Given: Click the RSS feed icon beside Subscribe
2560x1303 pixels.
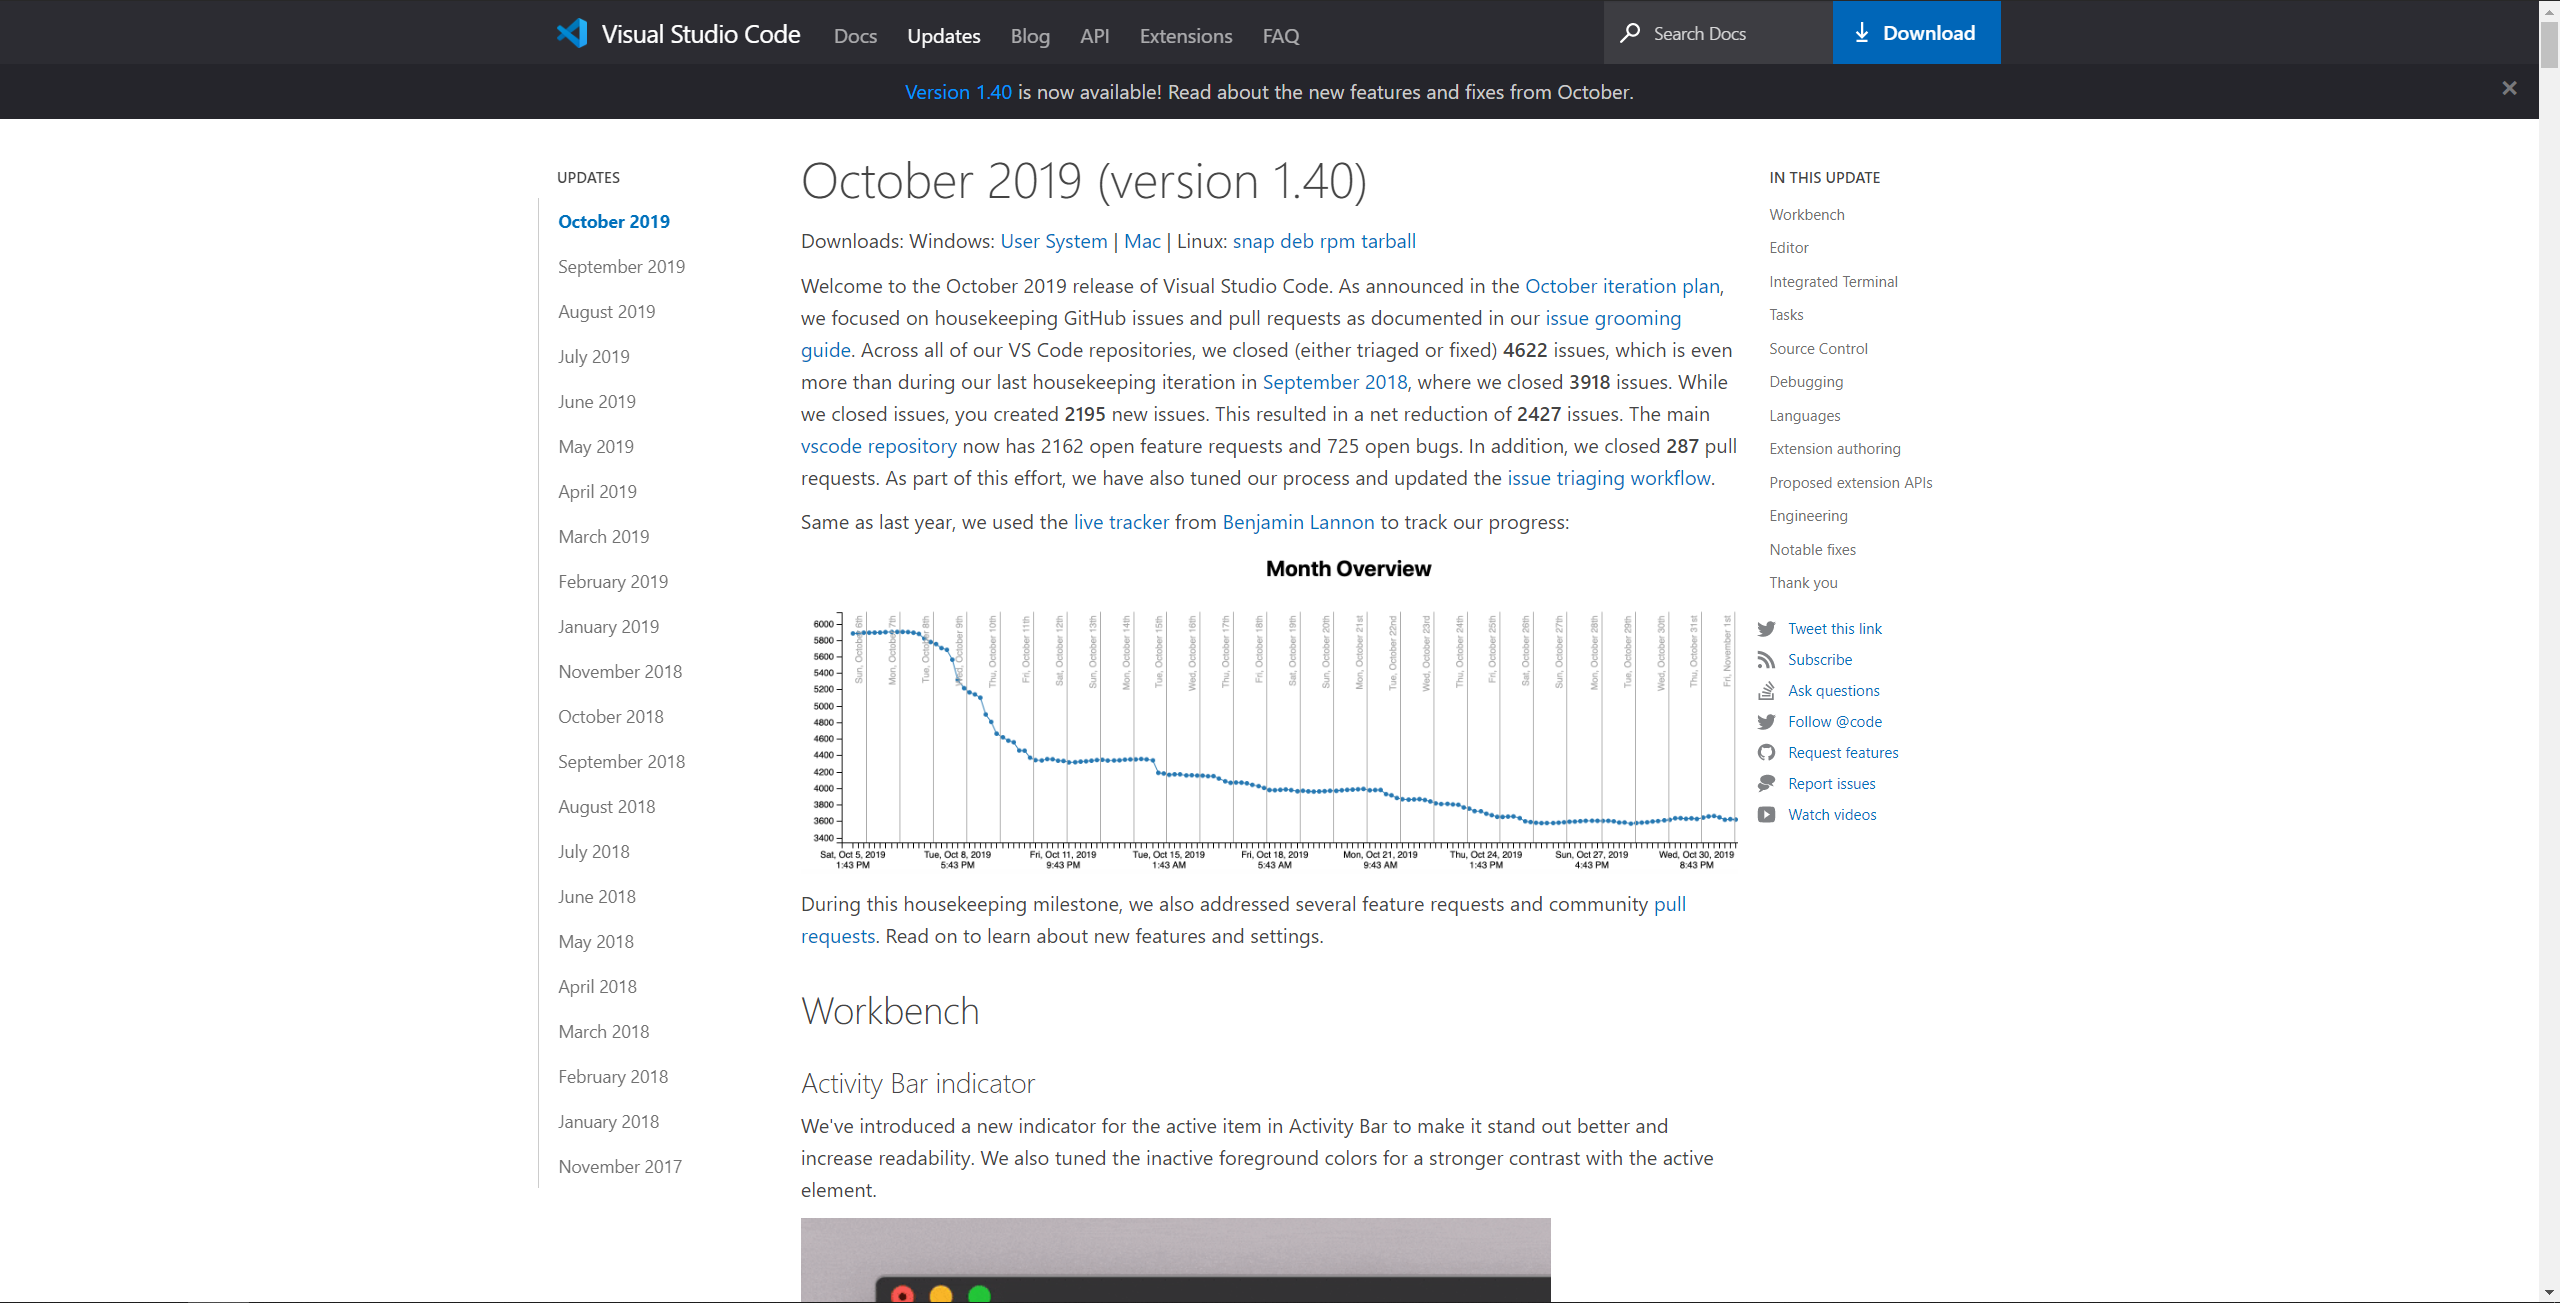Looking at the screenshot, I should (x=1767, y=659).
